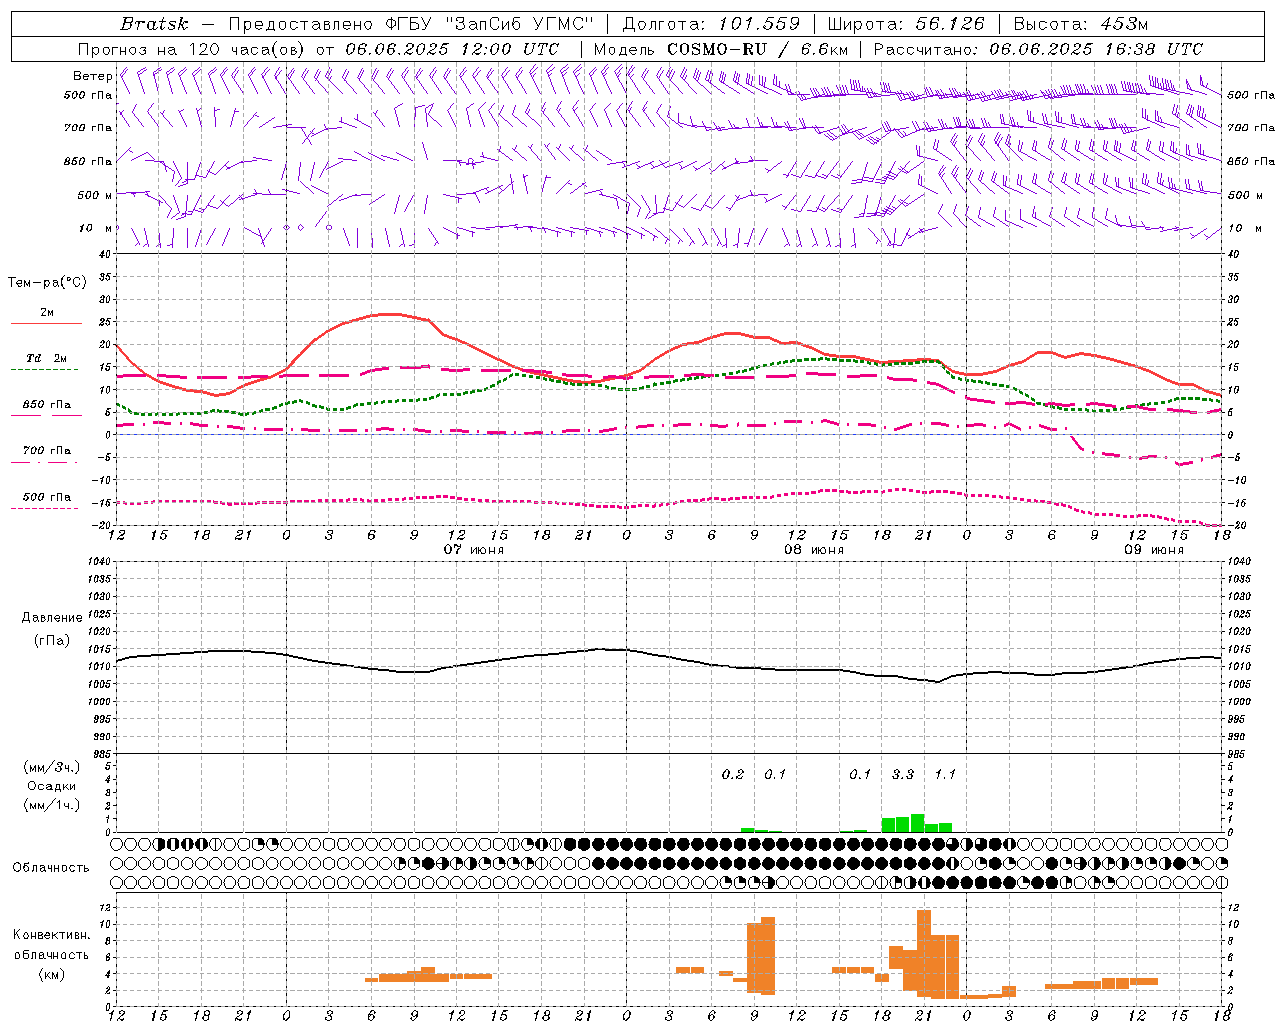Click the '850 гПа' temperature legend label
This screenshot has width=1280, height=1024.
coord(47,405)
